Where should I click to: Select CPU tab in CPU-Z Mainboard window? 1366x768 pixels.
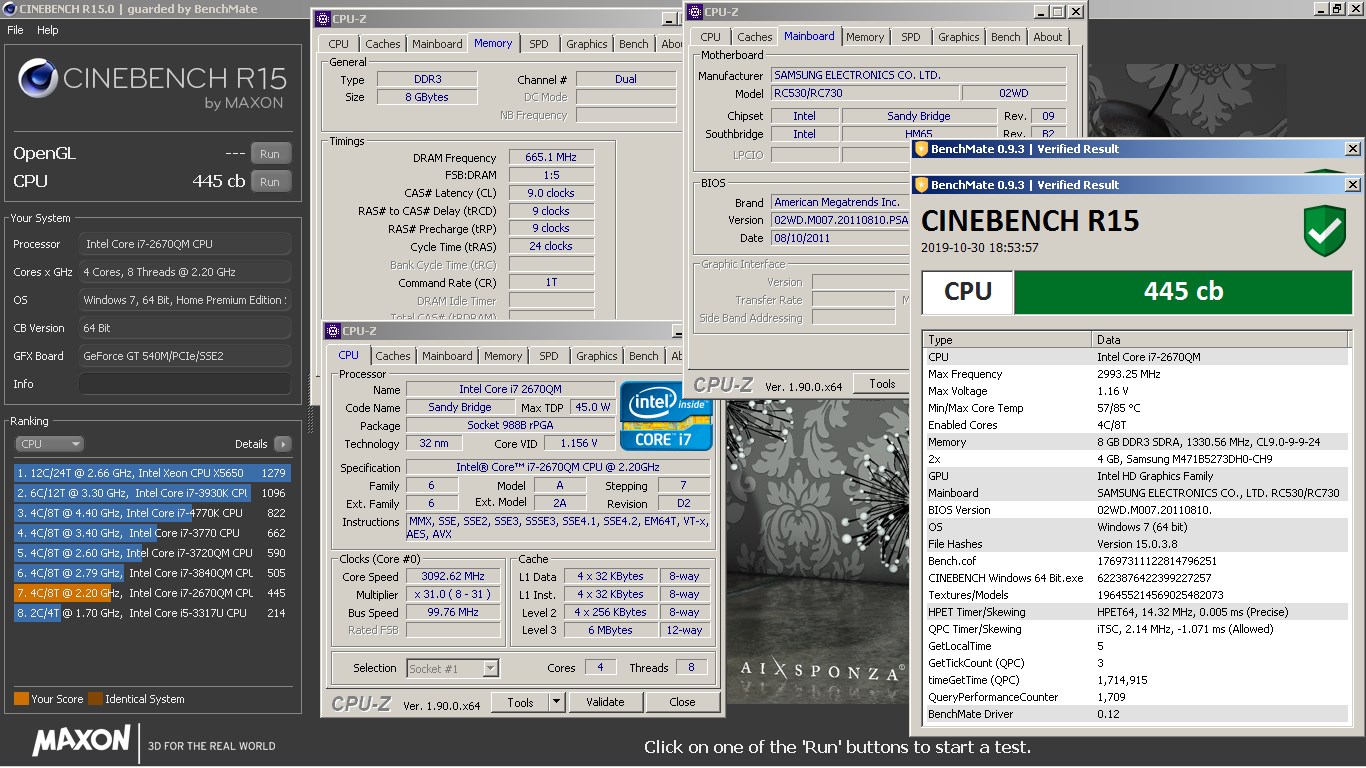[x=710, y=37]
